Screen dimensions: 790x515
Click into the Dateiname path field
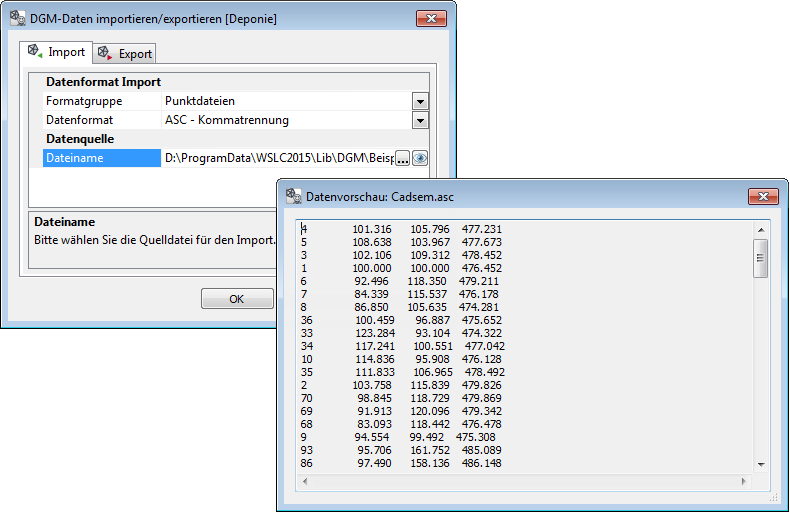(x=277, y=158)
